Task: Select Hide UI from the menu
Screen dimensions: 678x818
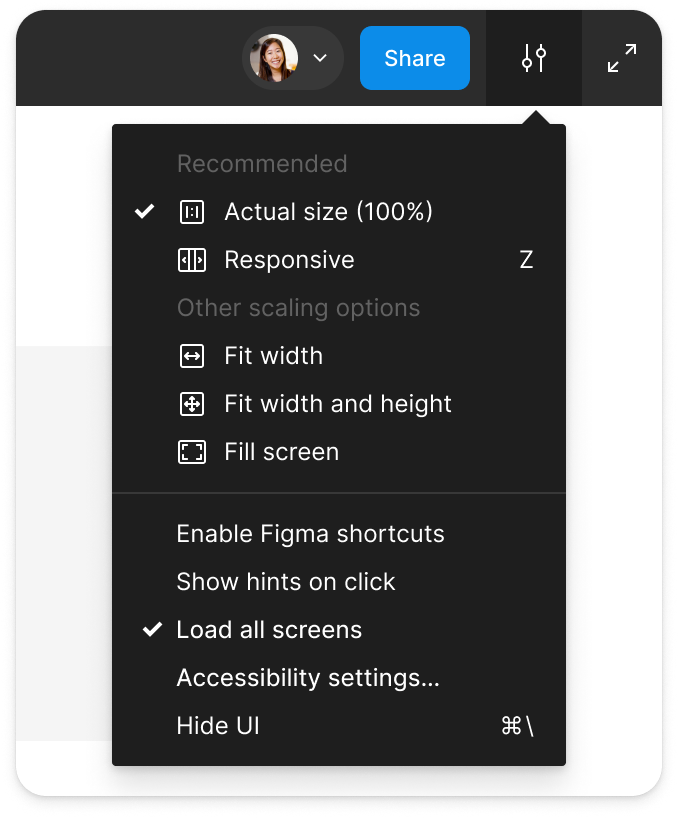Action: [x=217, y=725]
